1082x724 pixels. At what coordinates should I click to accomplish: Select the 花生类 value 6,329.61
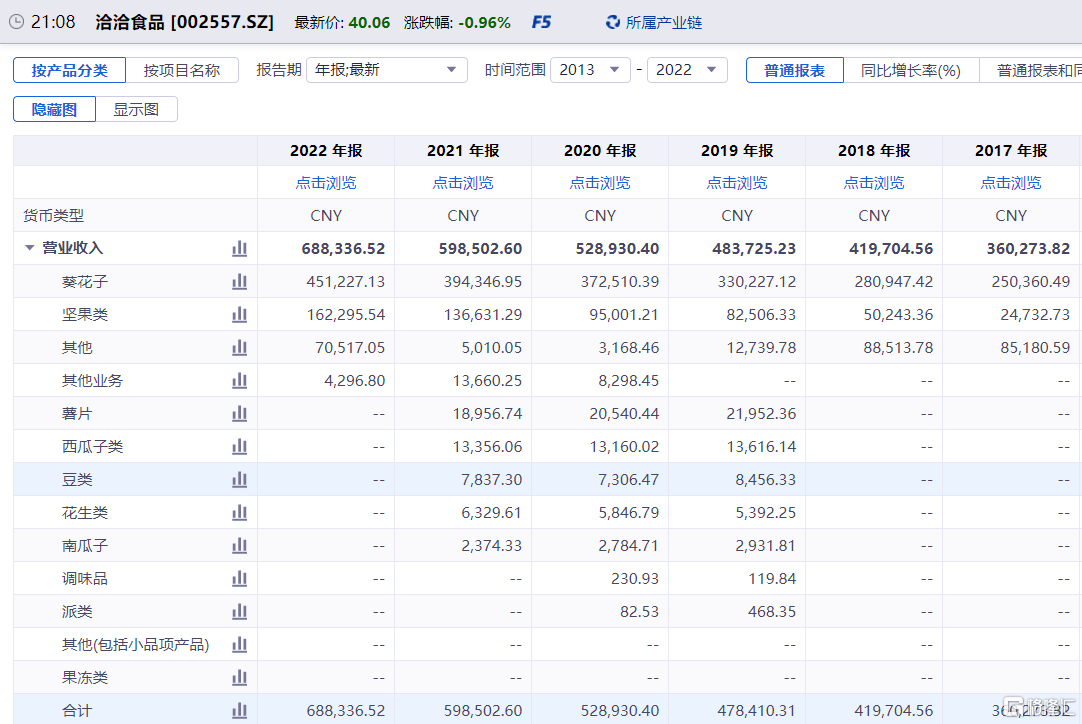(491, 512)
